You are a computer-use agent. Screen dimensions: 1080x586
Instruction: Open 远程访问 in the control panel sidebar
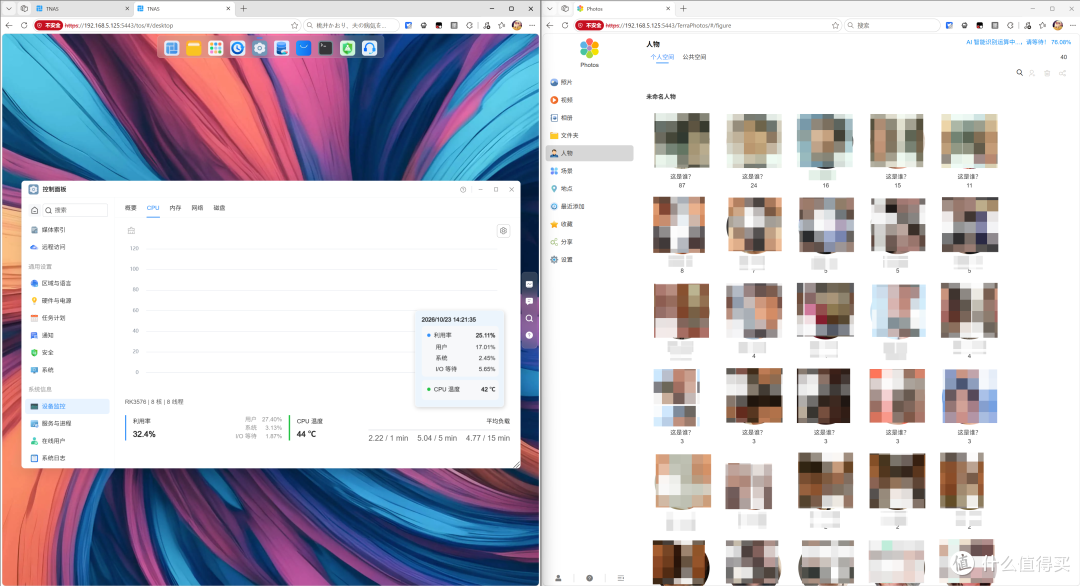[68, 247]
